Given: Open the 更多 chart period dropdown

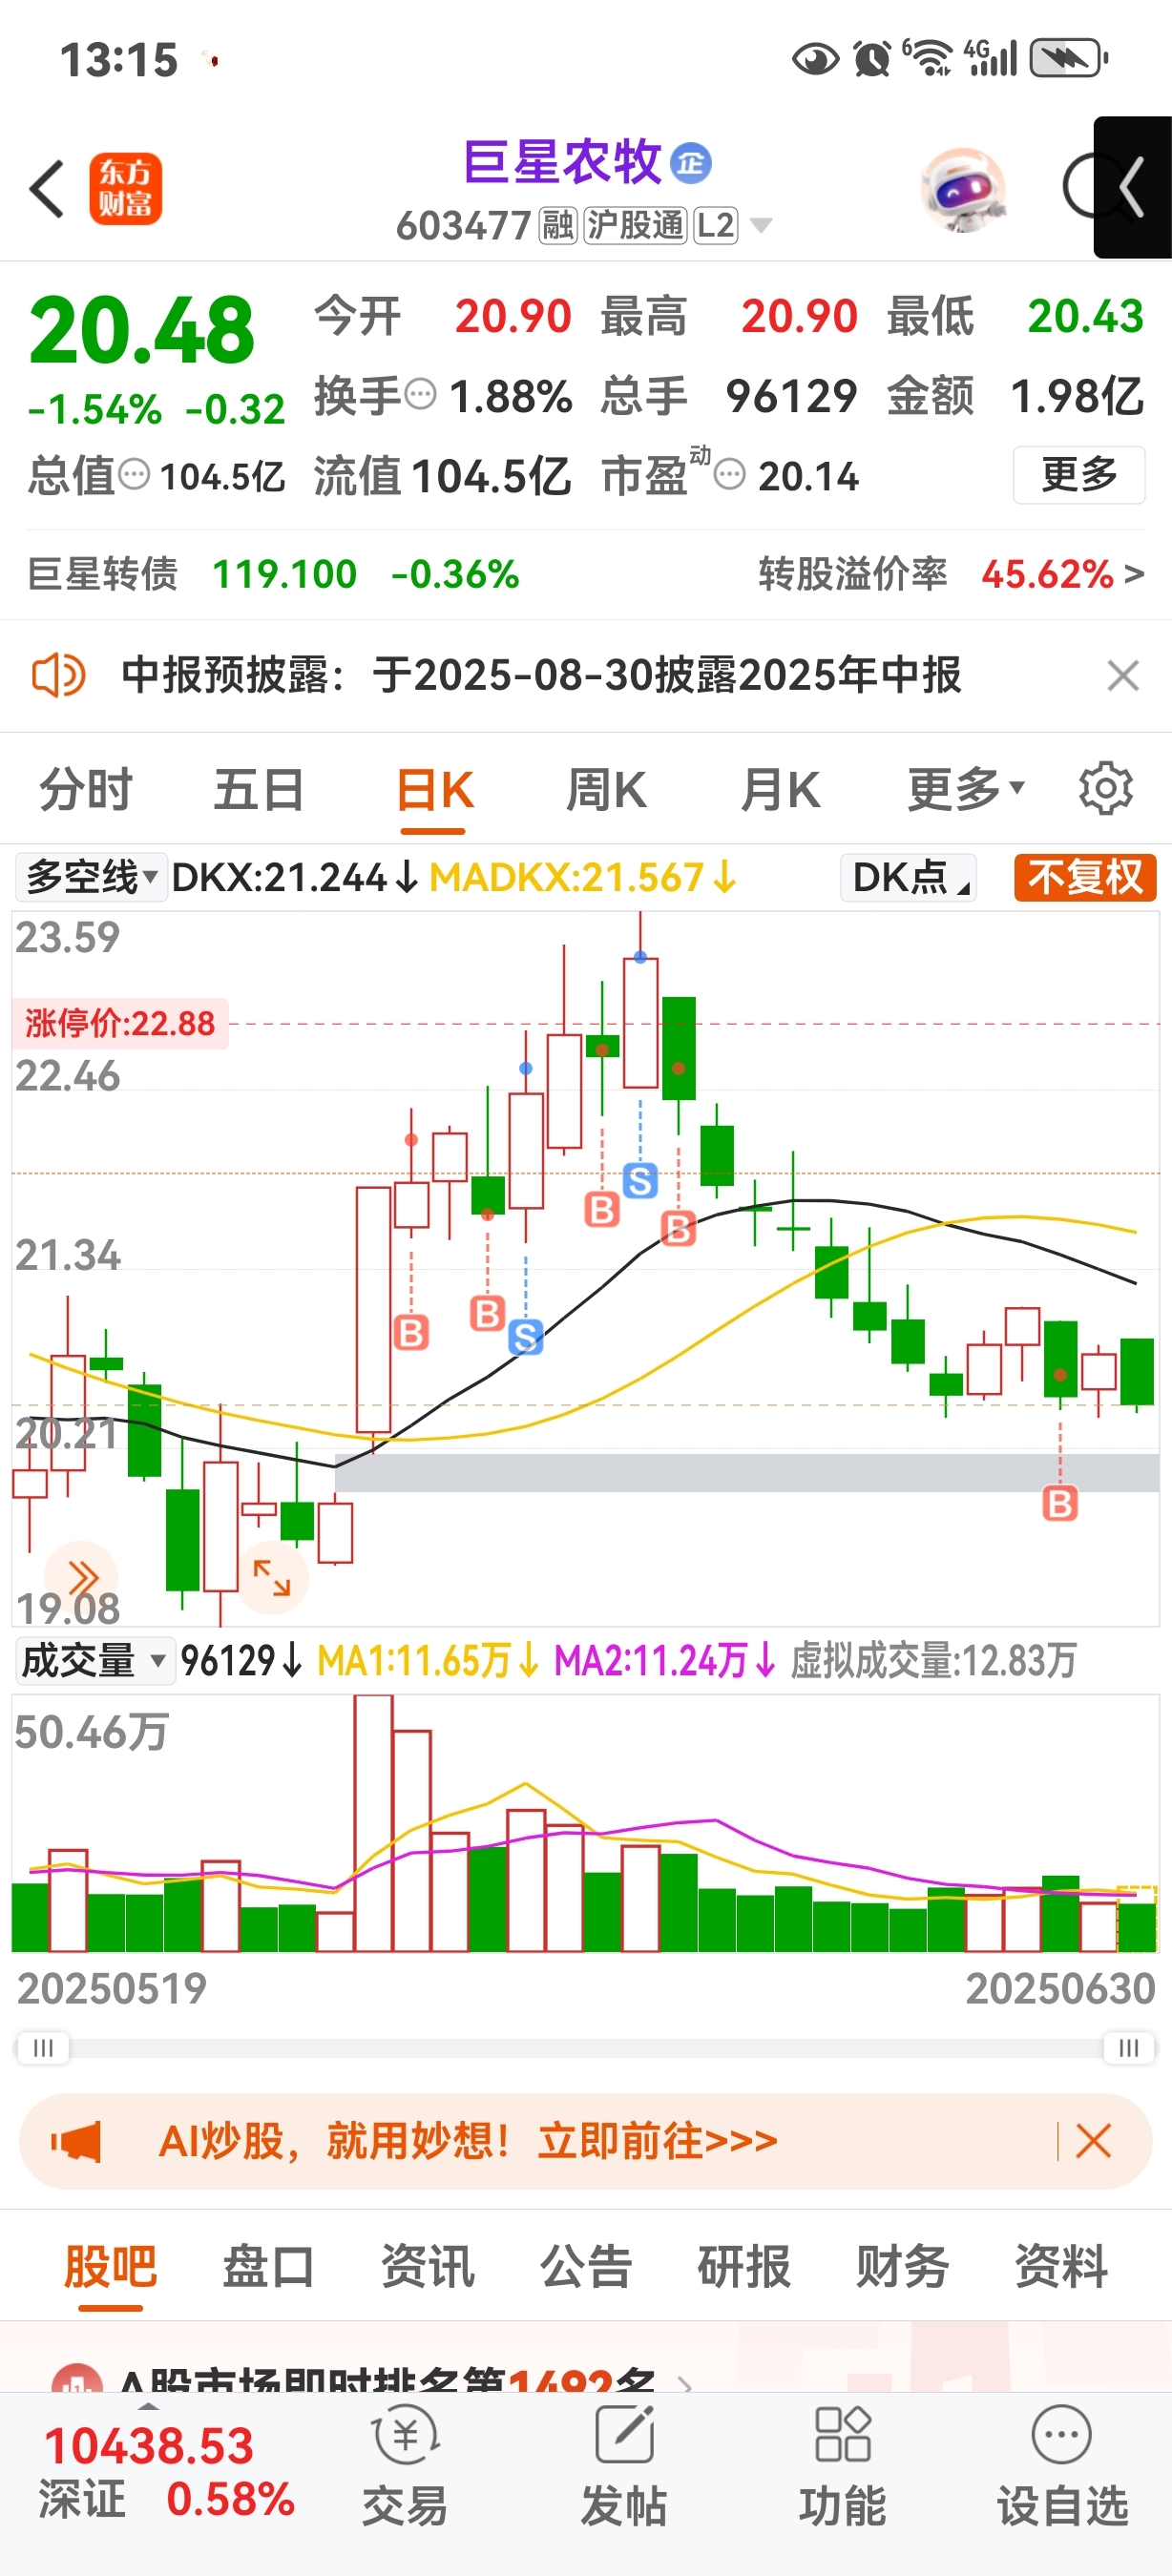Looking at the screenshot, I should 966,790.
